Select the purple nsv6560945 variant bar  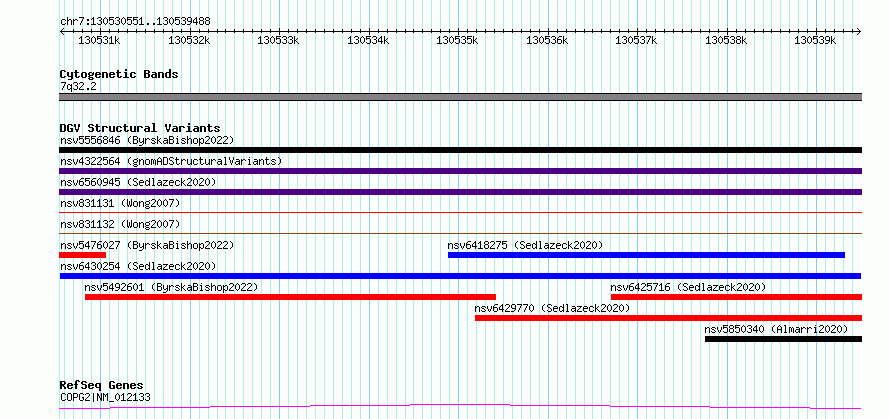460,192
